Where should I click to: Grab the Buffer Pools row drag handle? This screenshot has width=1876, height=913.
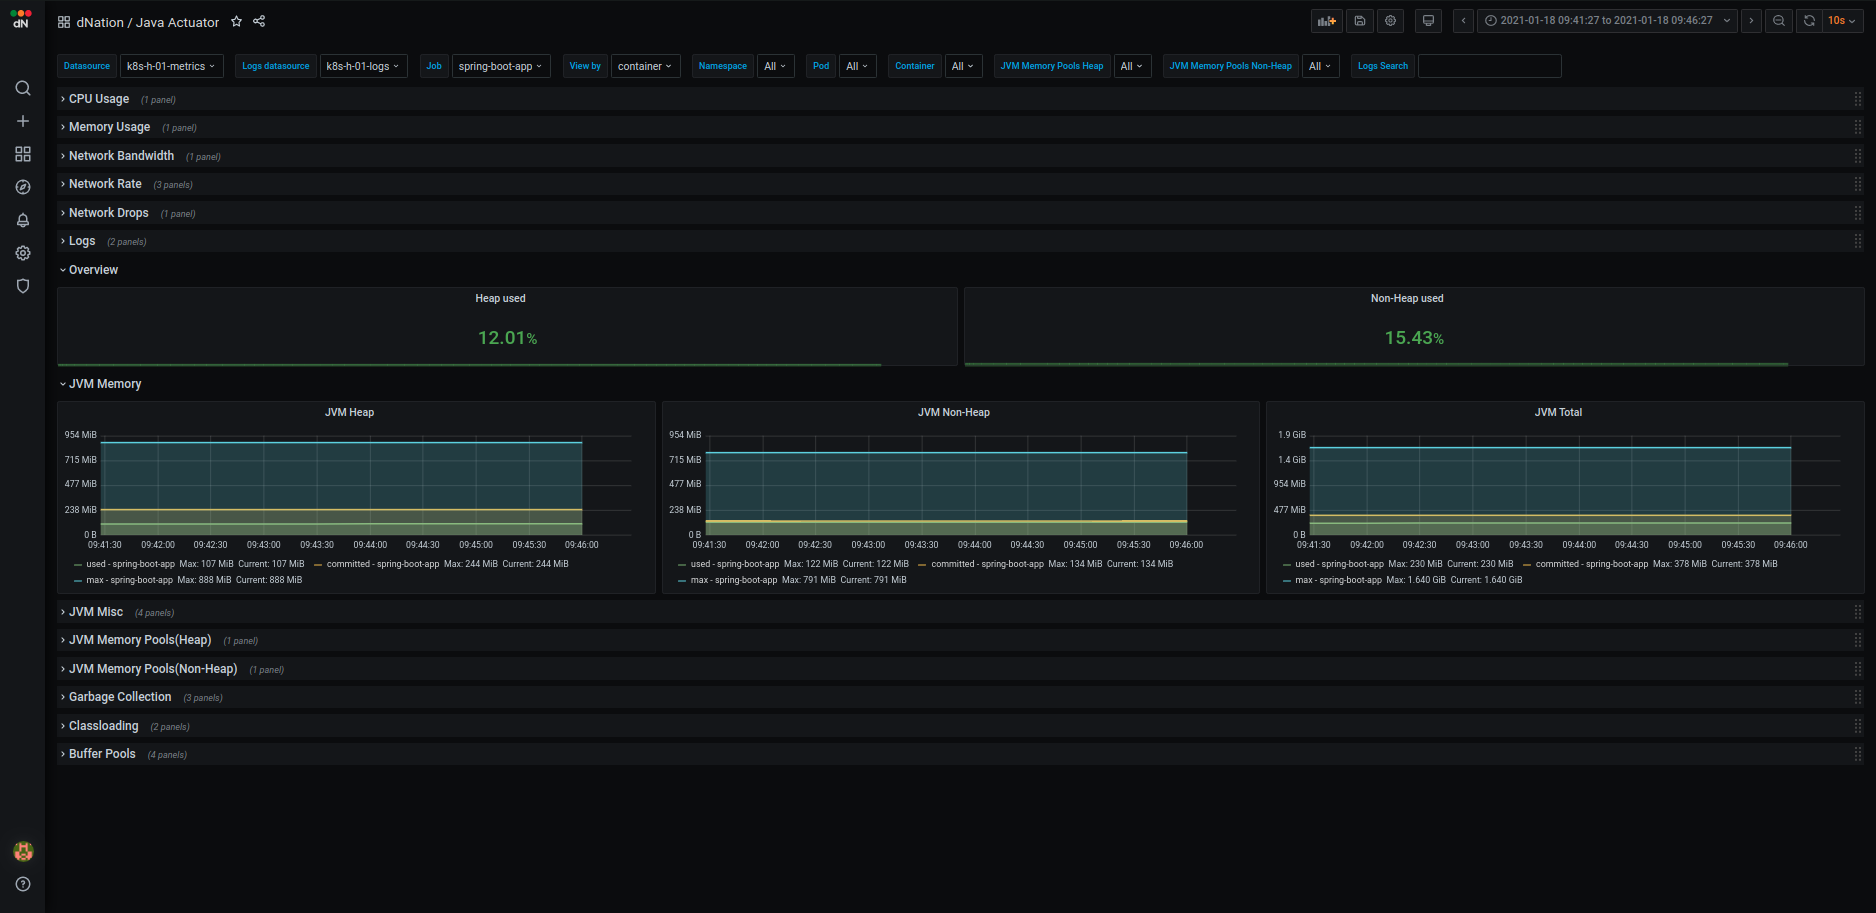click(x=1857, y=754)
